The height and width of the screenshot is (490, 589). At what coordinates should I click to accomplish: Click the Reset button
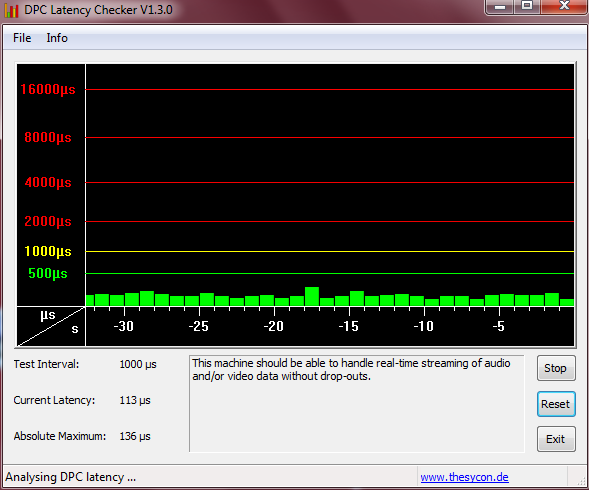[x=556, y=404]
